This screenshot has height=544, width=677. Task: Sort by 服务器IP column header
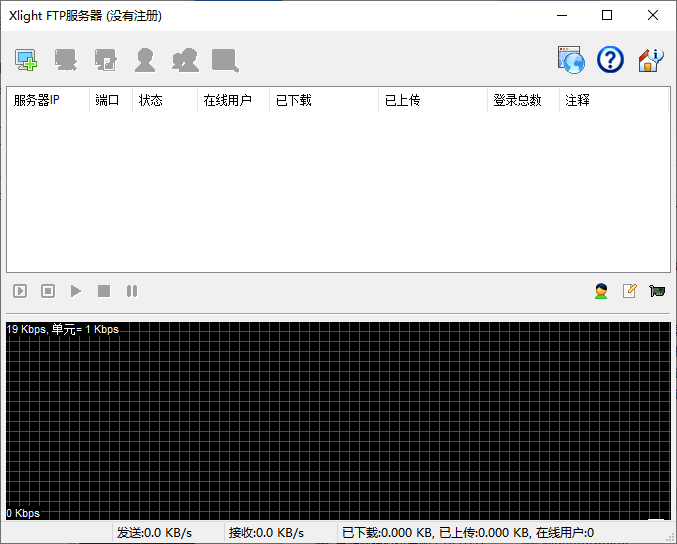point(48,100)
